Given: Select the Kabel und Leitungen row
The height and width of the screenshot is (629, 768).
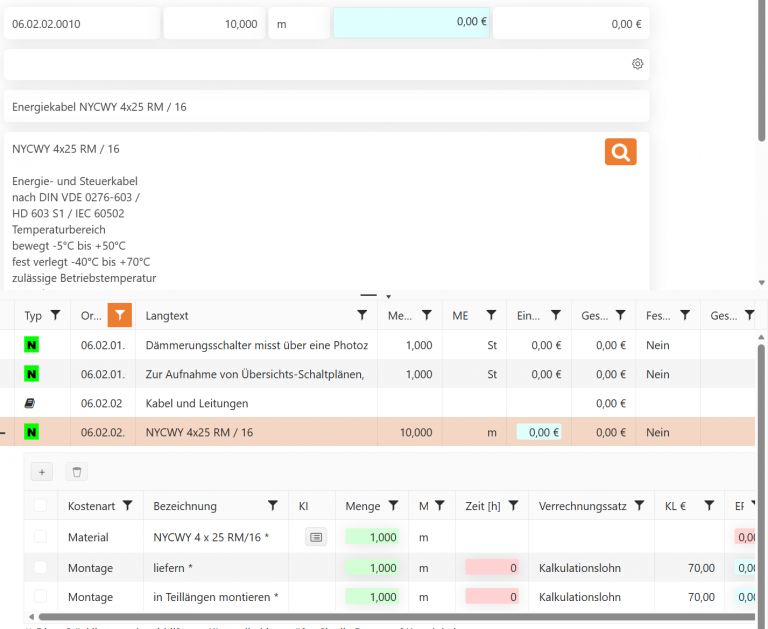Looking at the screenshot, I should tap(250, 403).
